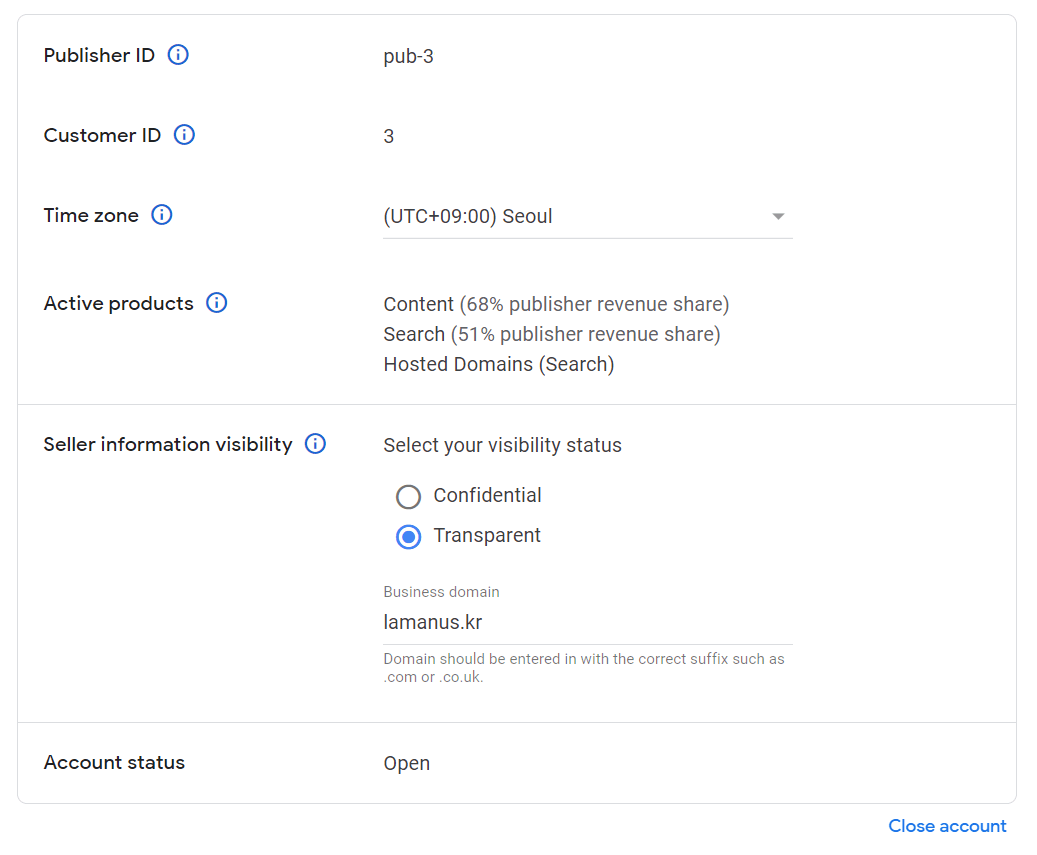Viewport: 1037px width, 855px height.
Task: Click the Search 51% revenue share line
Action: pyautogui.click(x=551, y=334)
